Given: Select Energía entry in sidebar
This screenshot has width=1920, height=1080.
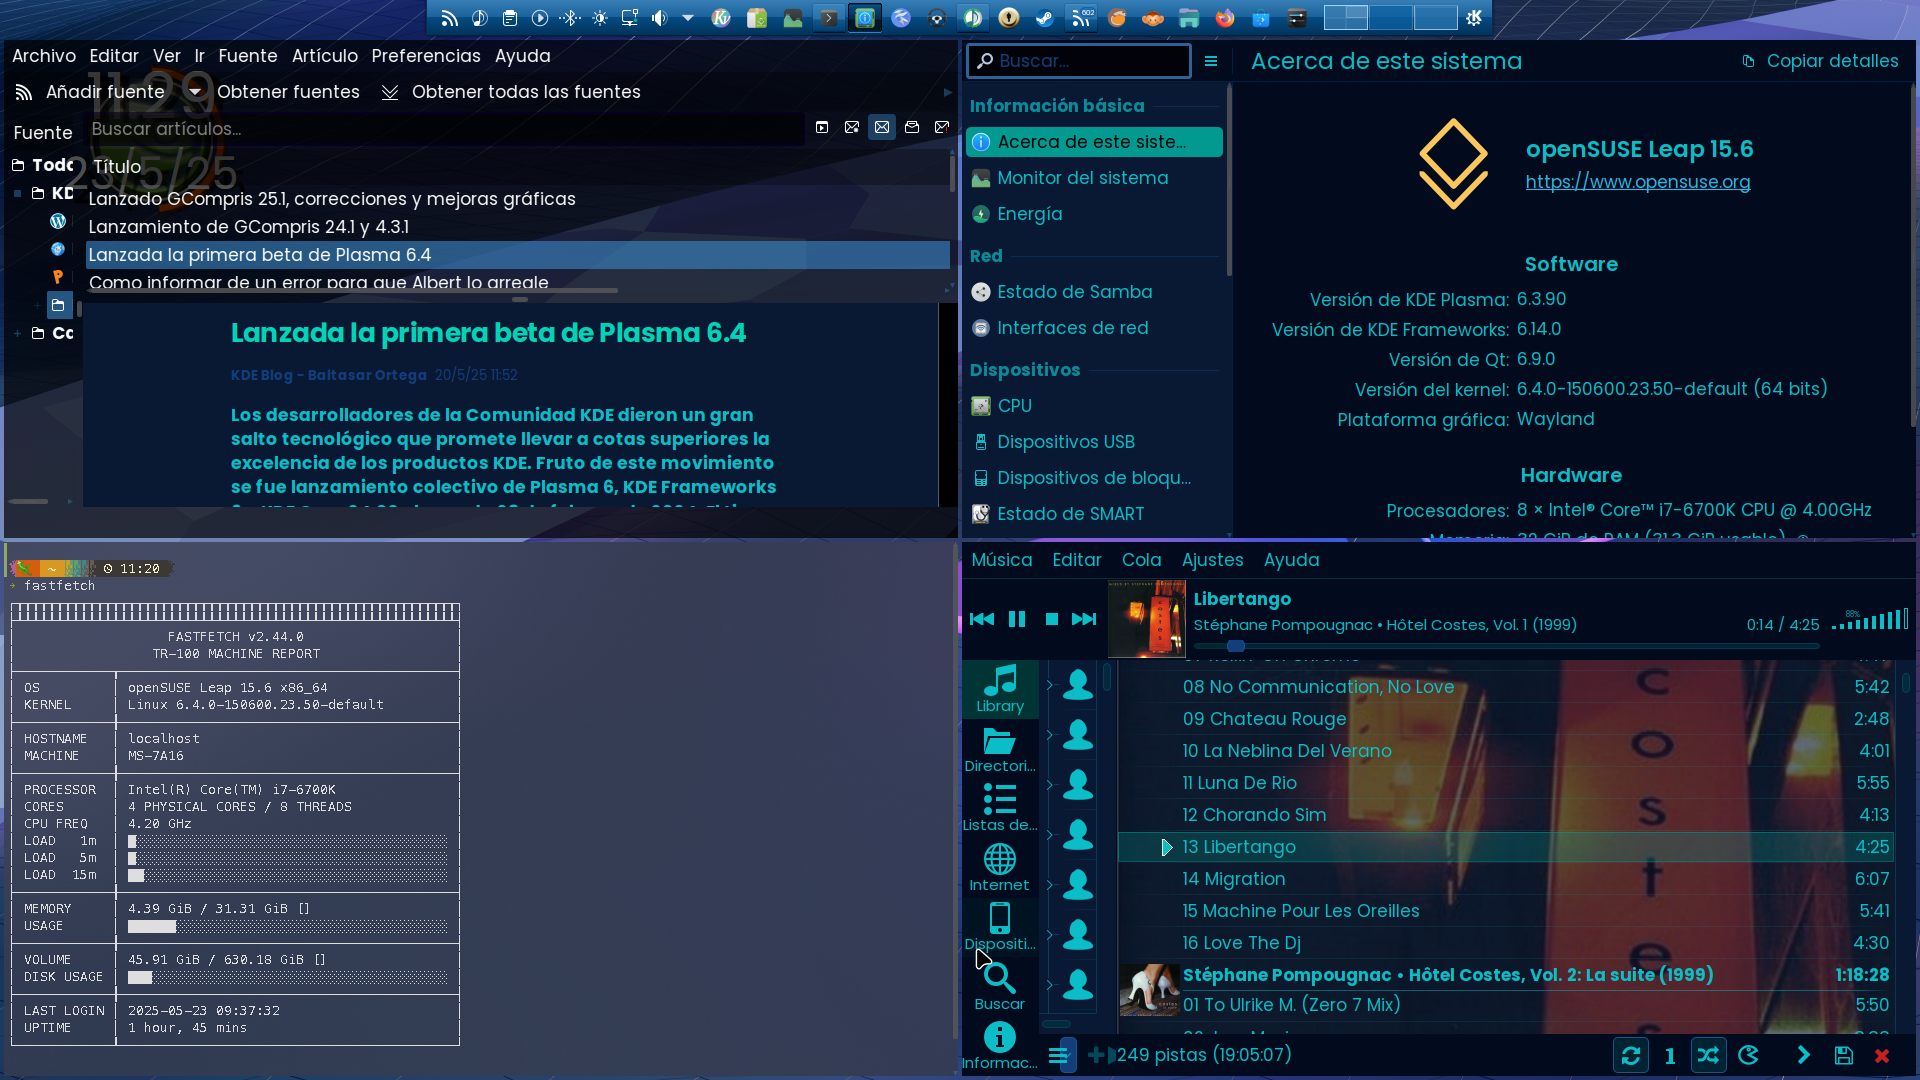Looking at the screenshot, I should tap(1094, 214).
